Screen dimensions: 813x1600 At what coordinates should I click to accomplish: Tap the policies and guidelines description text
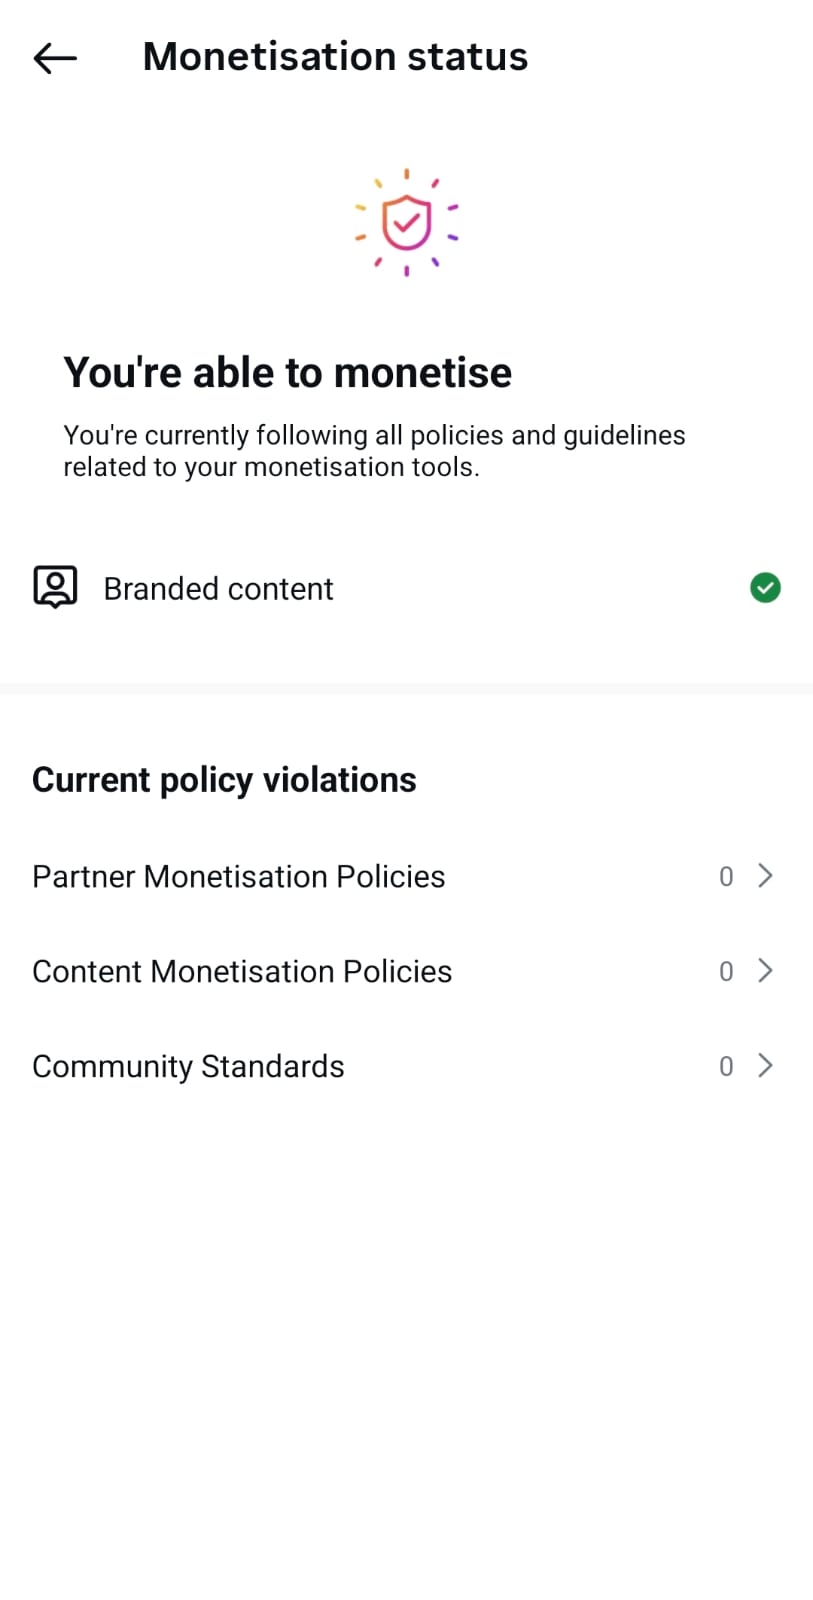373,450
